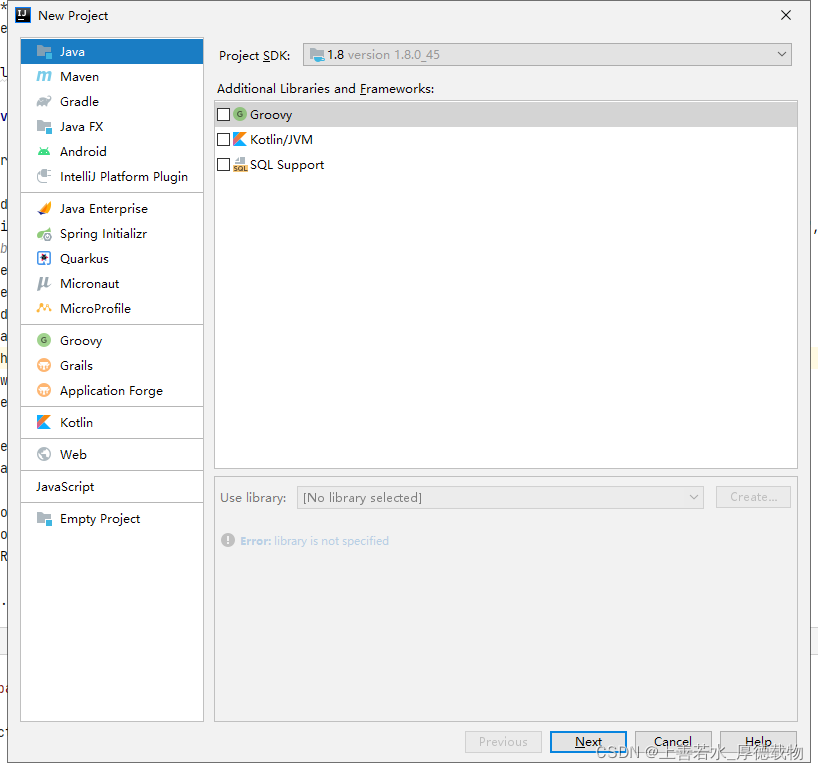This screenshot has height=770, width=818.
Task: Click the Kotlin icon in project types
Action: tap(44, 423)
